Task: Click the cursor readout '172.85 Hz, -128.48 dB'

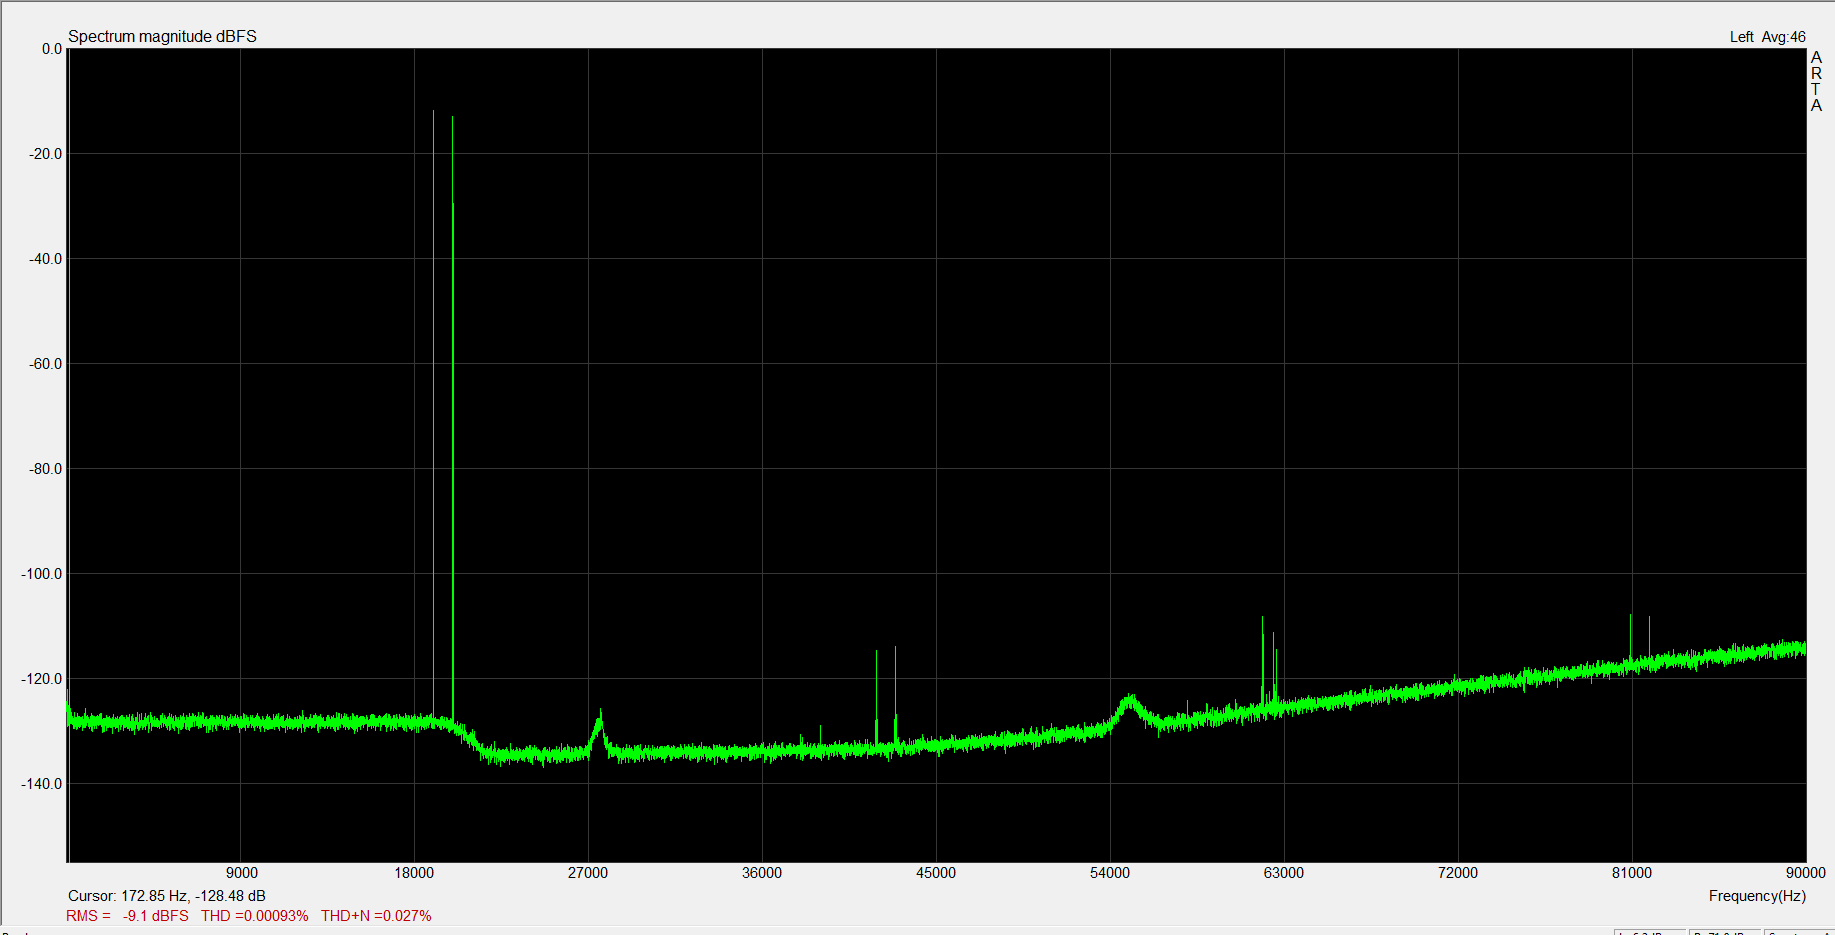Action: pyautogui.click(x=193, y=896)
